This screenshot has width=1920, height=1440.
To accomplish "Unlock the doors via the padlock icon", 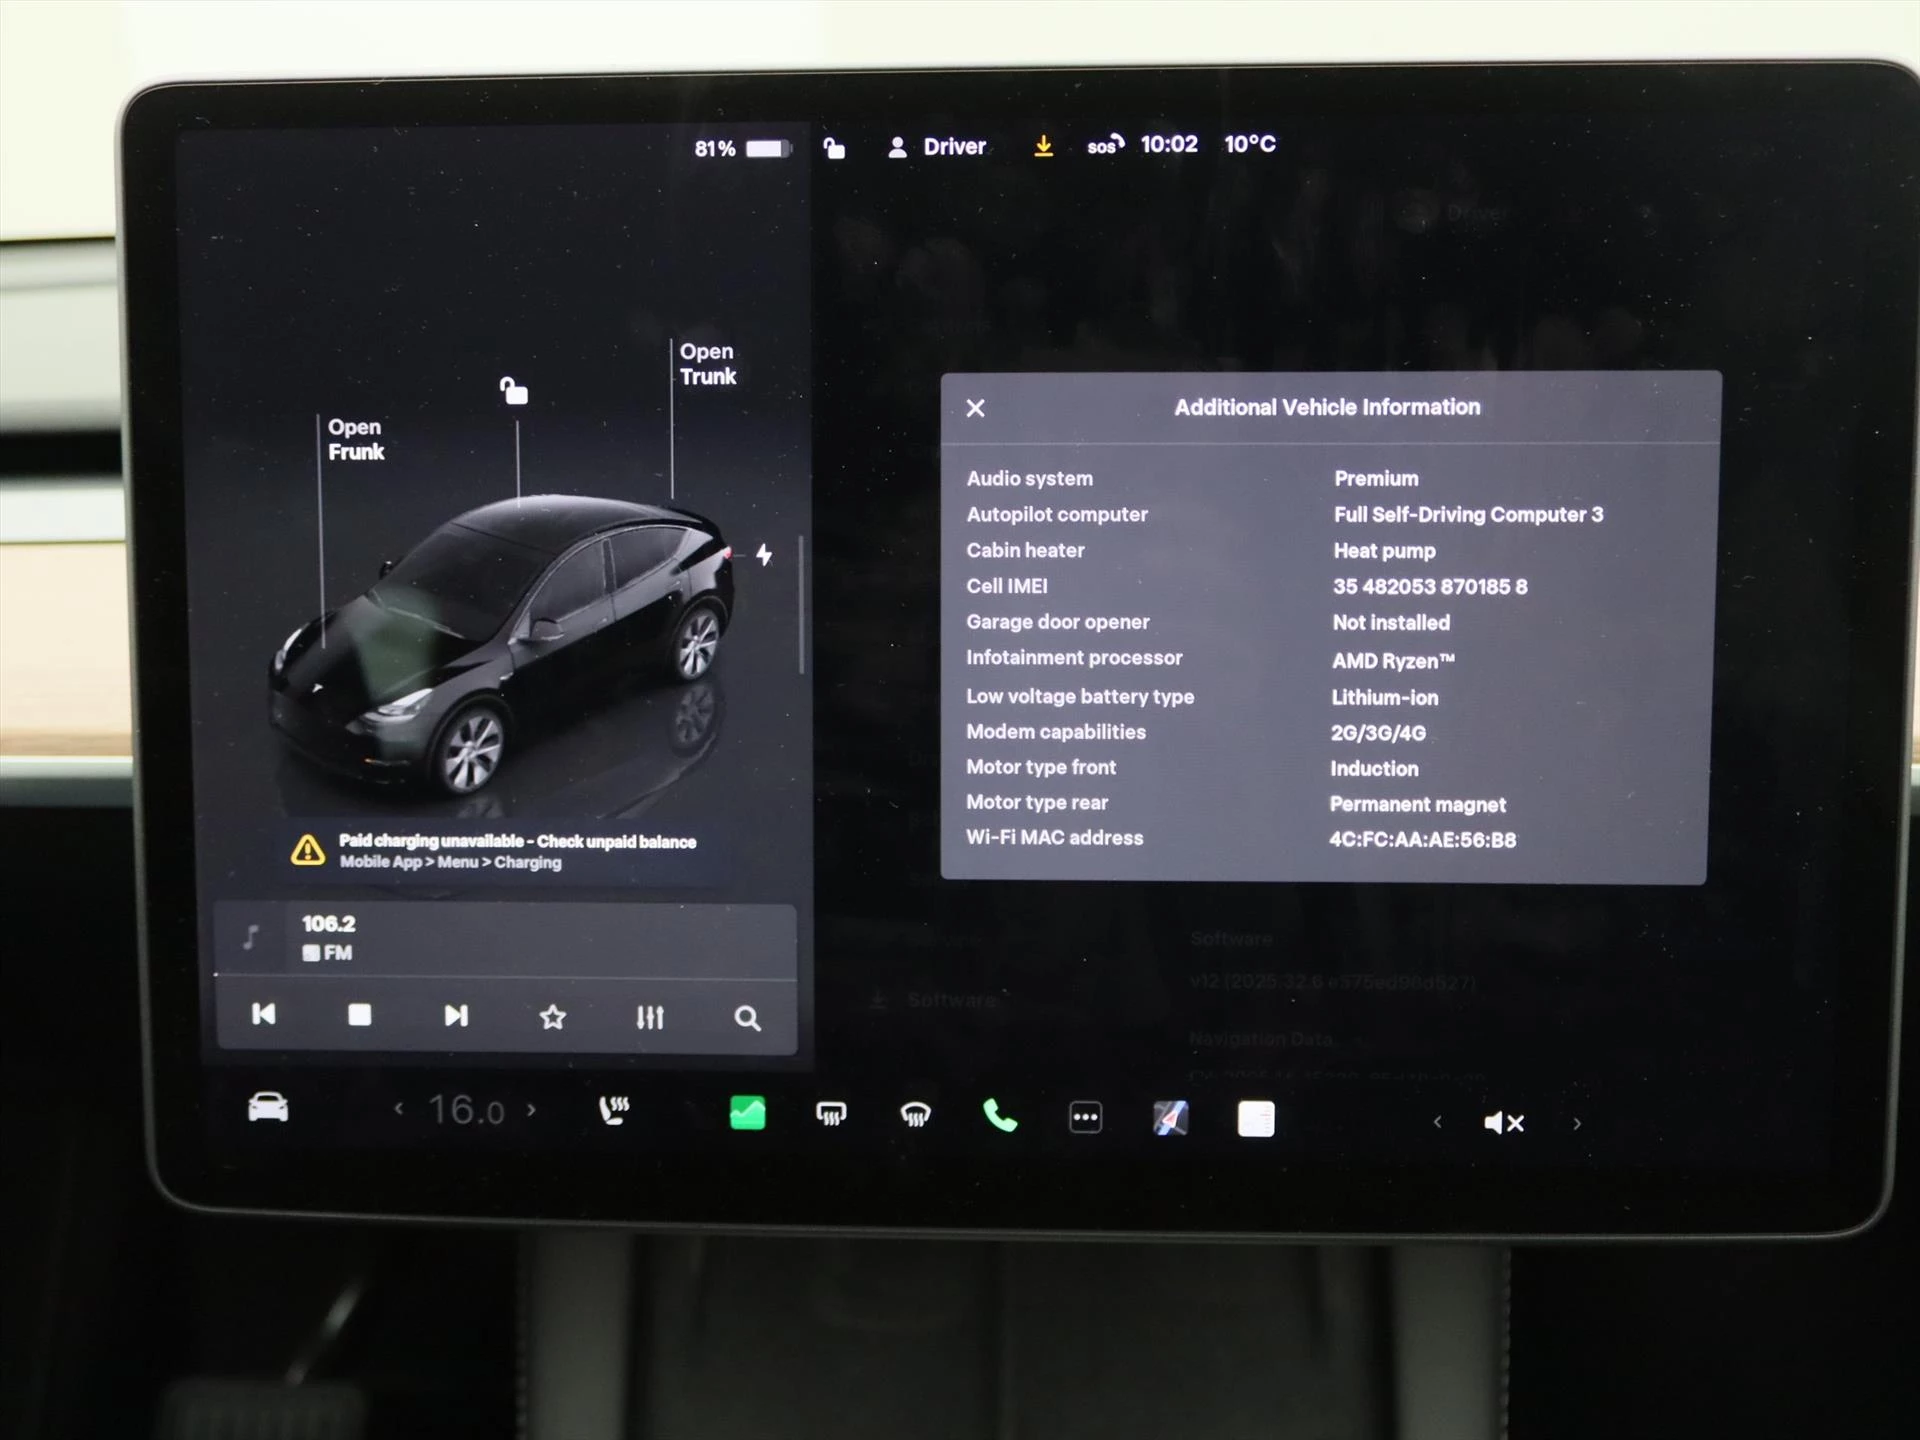I will (833, 146).
